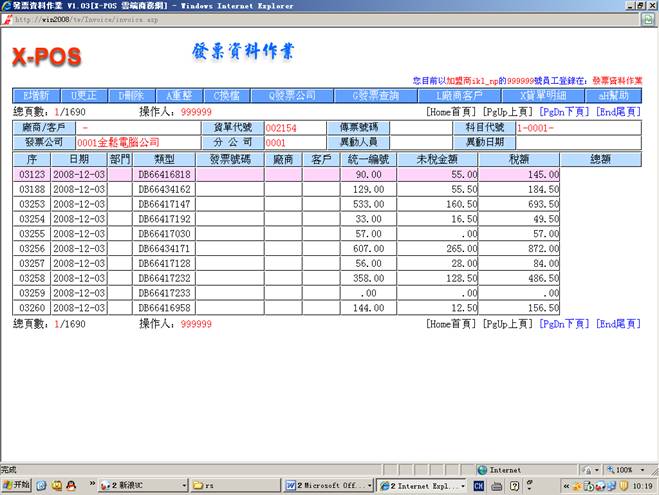The image size is (659, 495).
Task: Click the 貨單代號 field showing 002154
Action: [299, 129]
